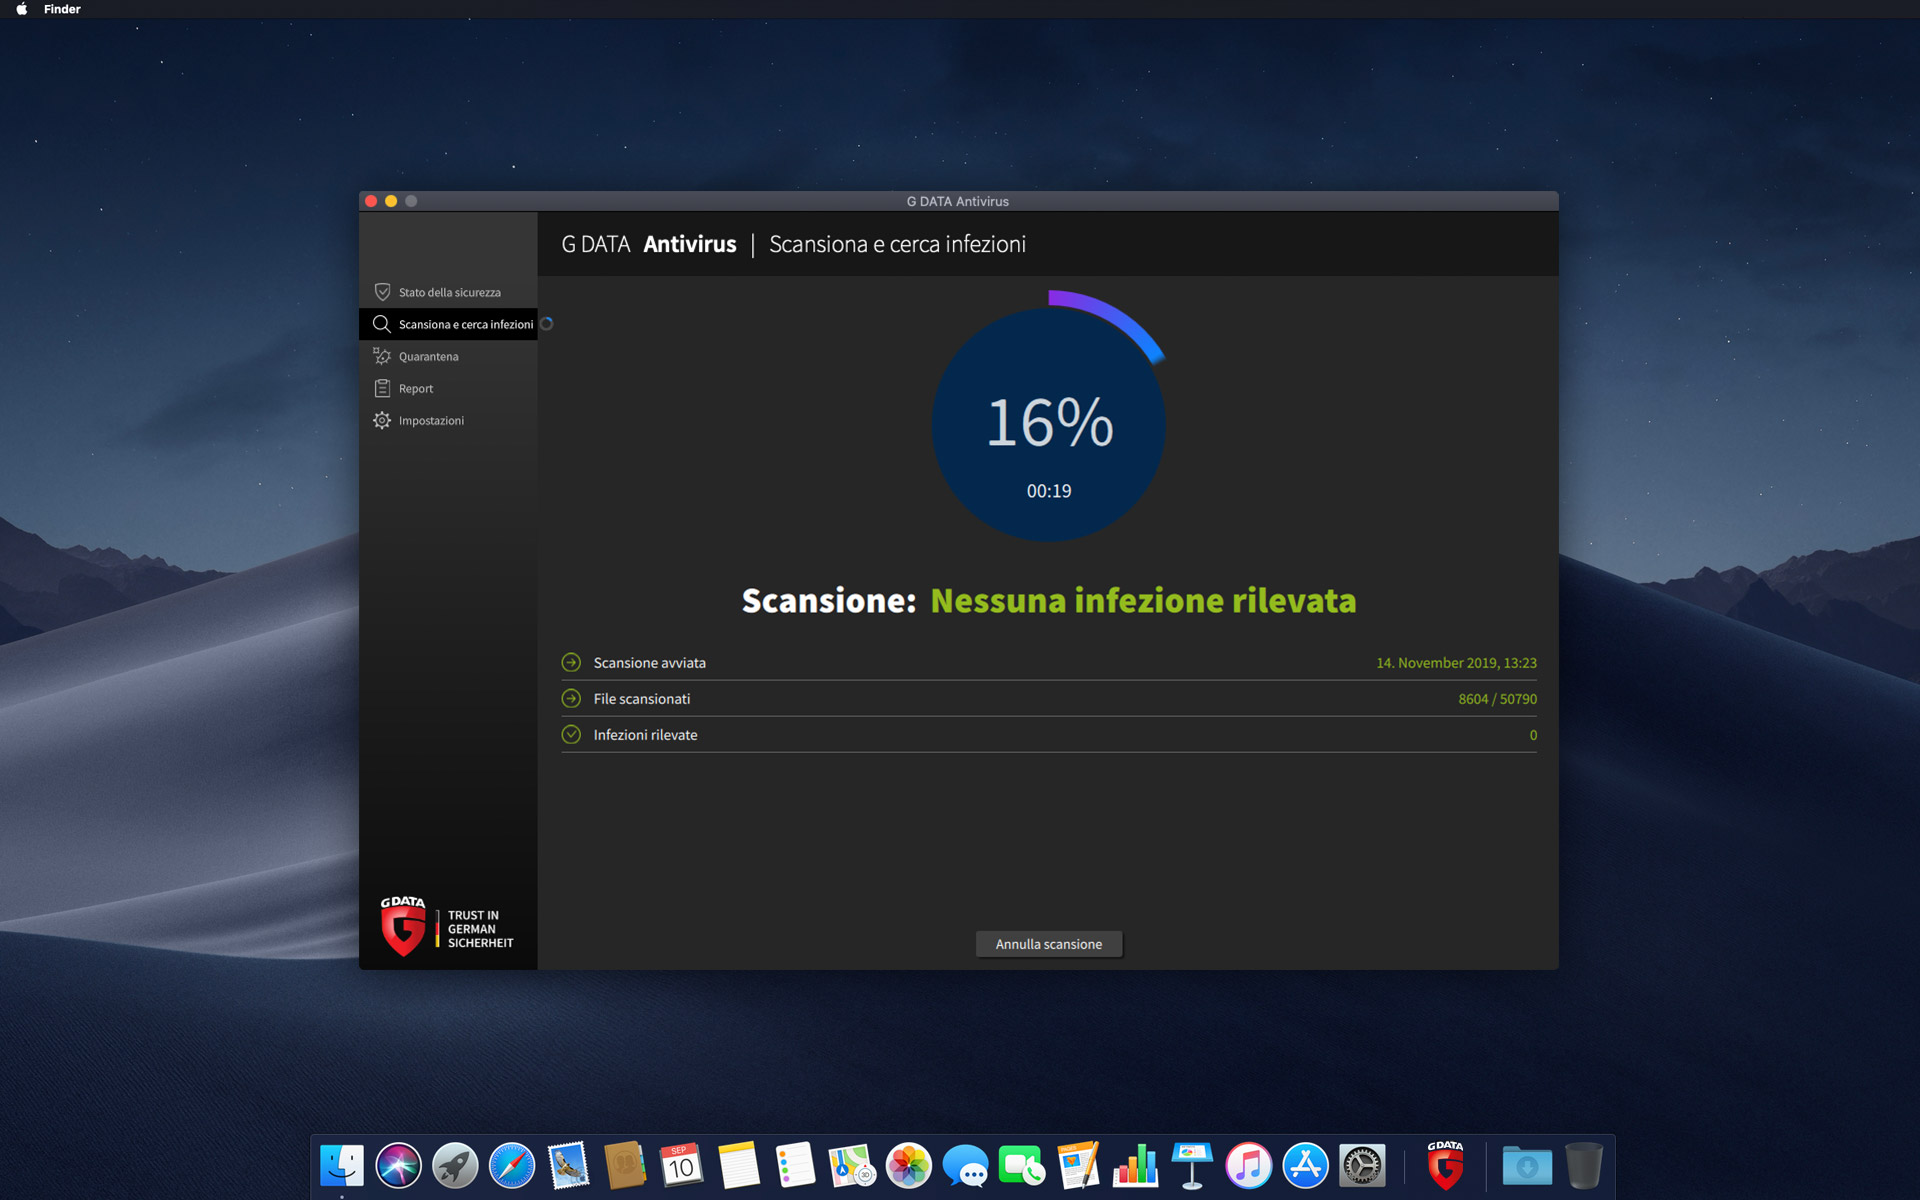The width and height of the screenshot is (1920, 1200).
Task: Click the Annulla scansione button
Action: 1049,944
